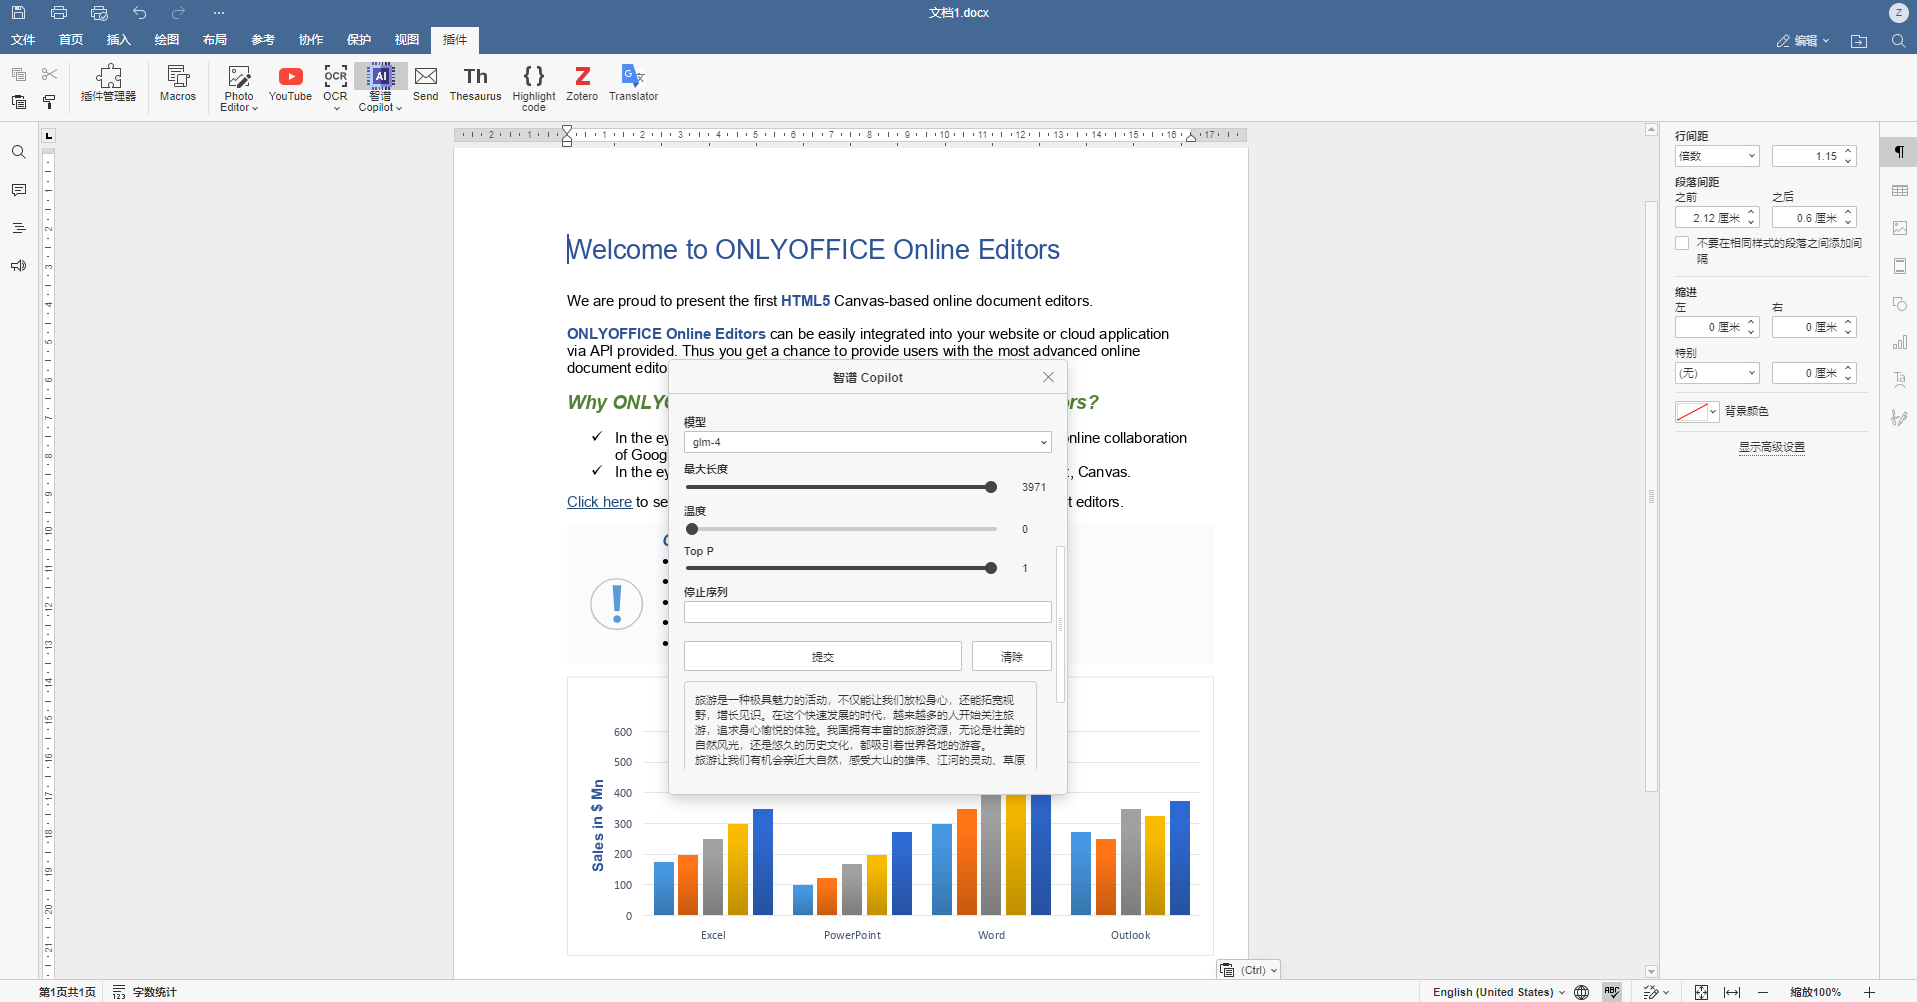
Task: Click the 显示高级设置 link
Action: pyautogui.click(x=1771, y=447)
